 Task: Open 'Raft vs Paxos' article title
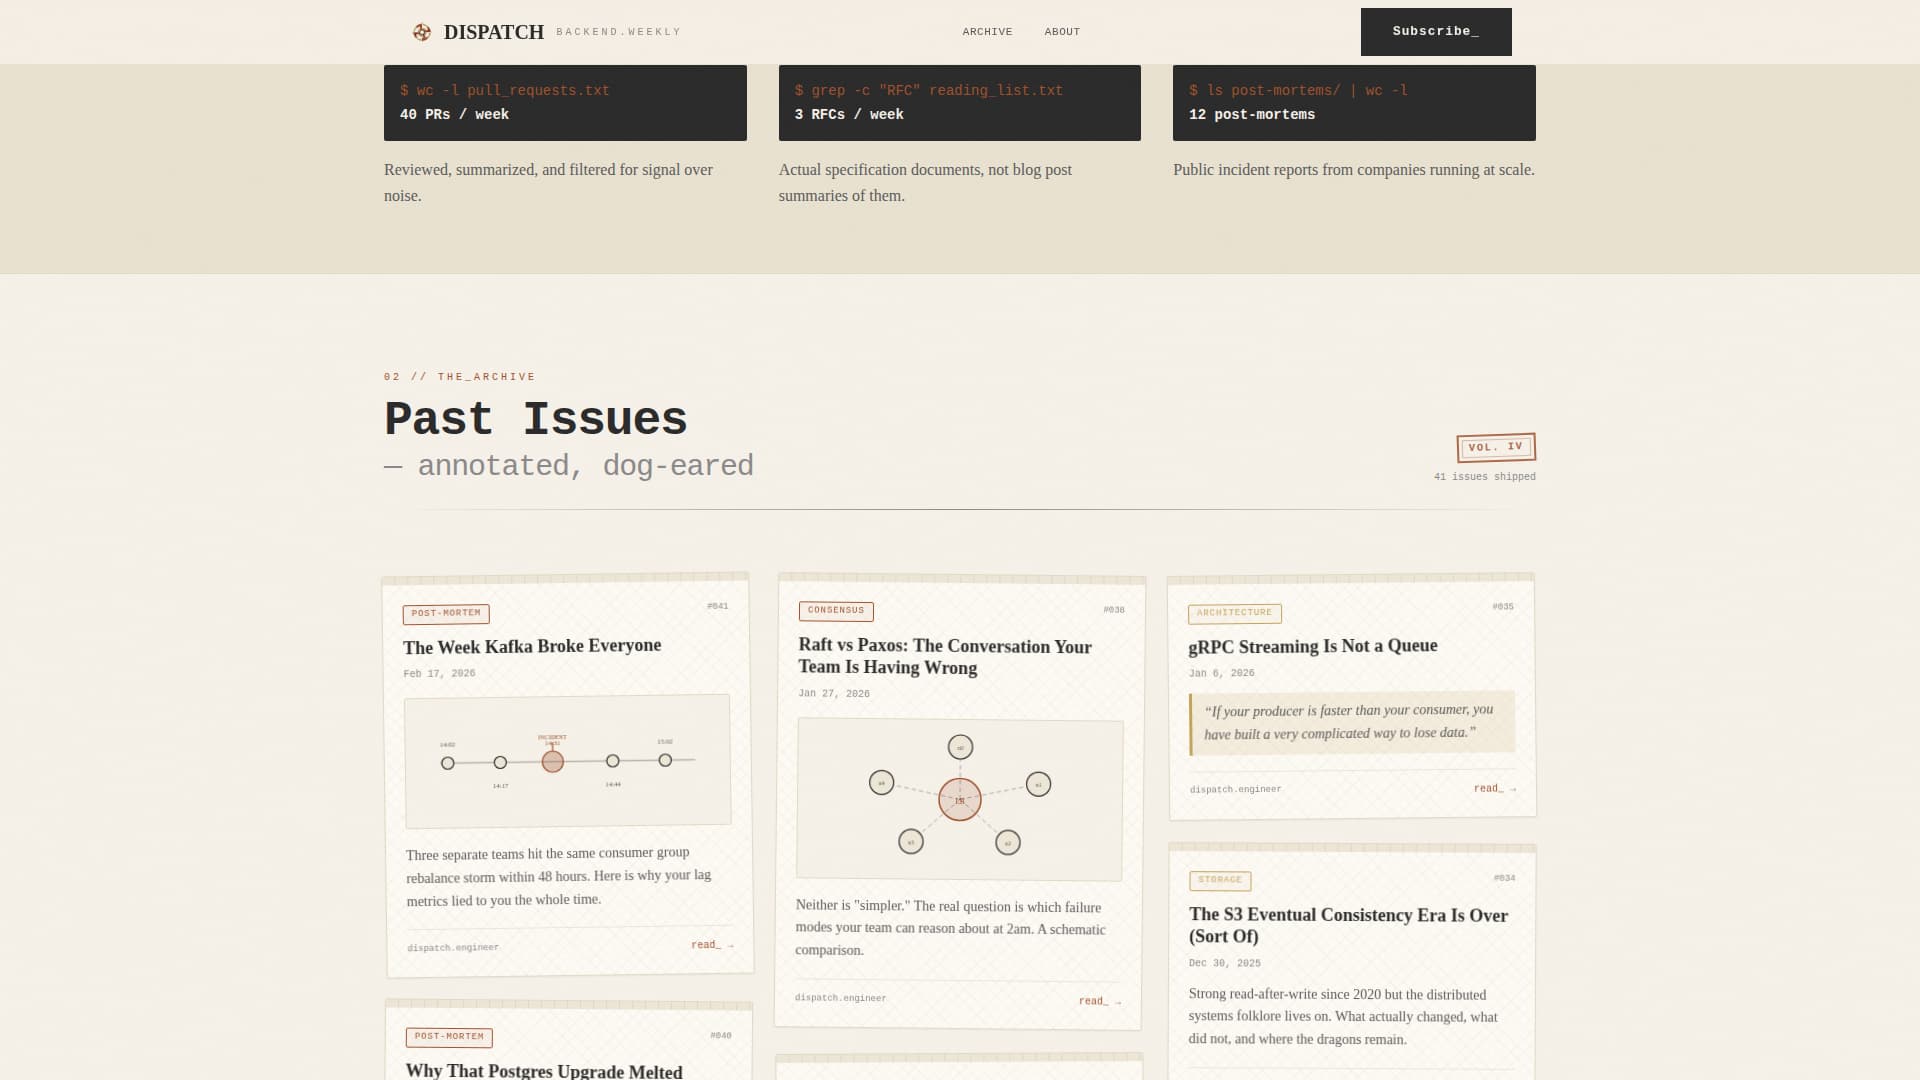pos(945,657)
